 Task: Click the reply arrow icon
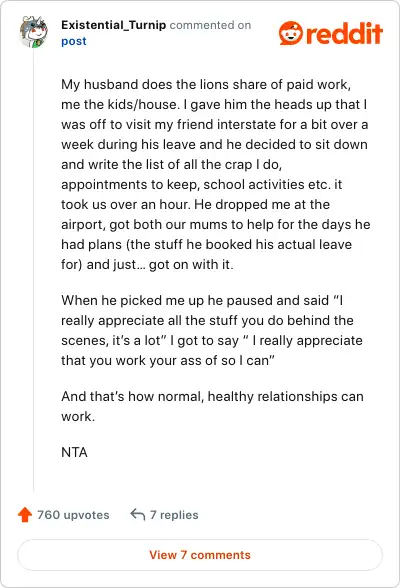click(x=138, y=514)
